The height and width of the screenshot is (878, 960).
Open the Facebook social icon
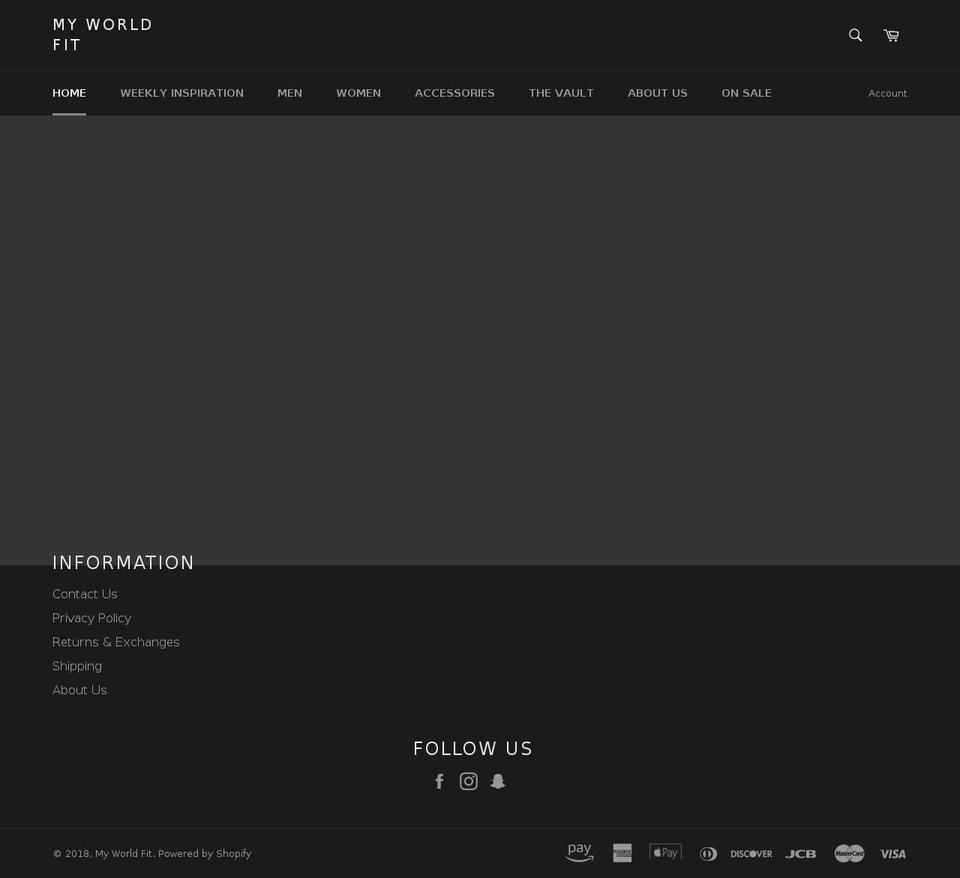click(440, 781)
